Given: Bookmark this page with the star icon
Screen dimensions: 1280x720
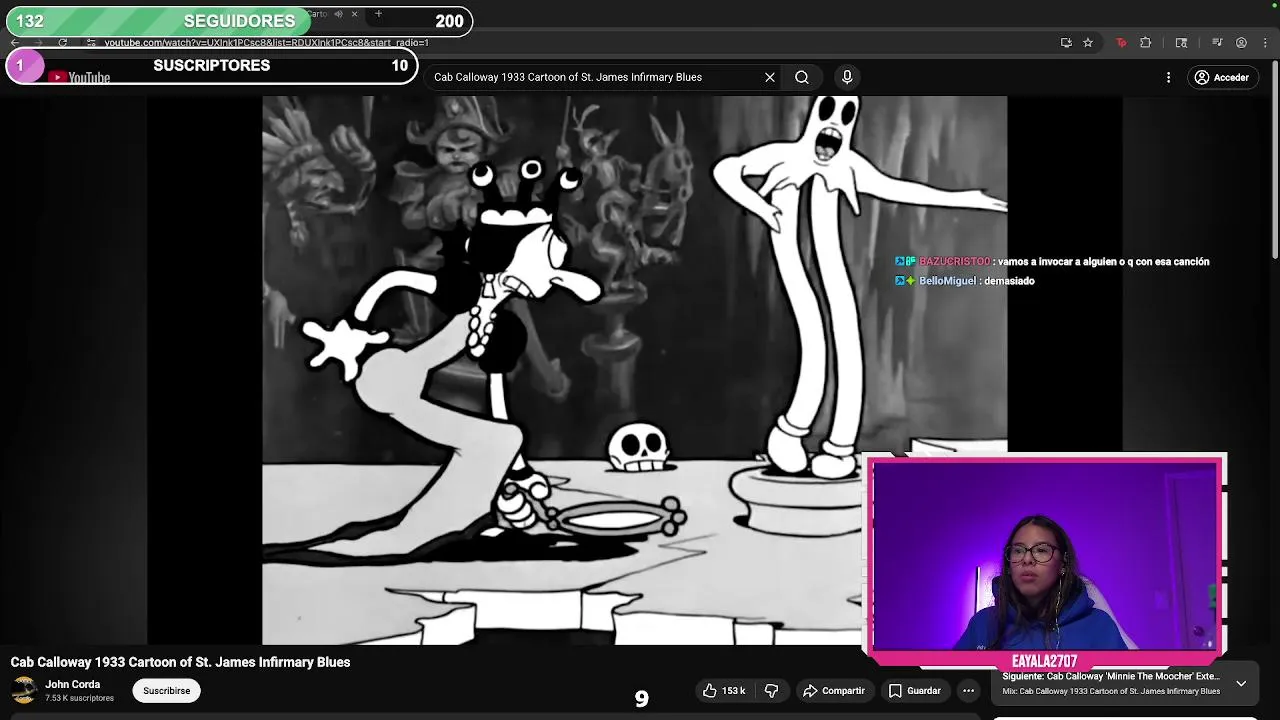Looking at the screenshot, I should pos(1088,43).
